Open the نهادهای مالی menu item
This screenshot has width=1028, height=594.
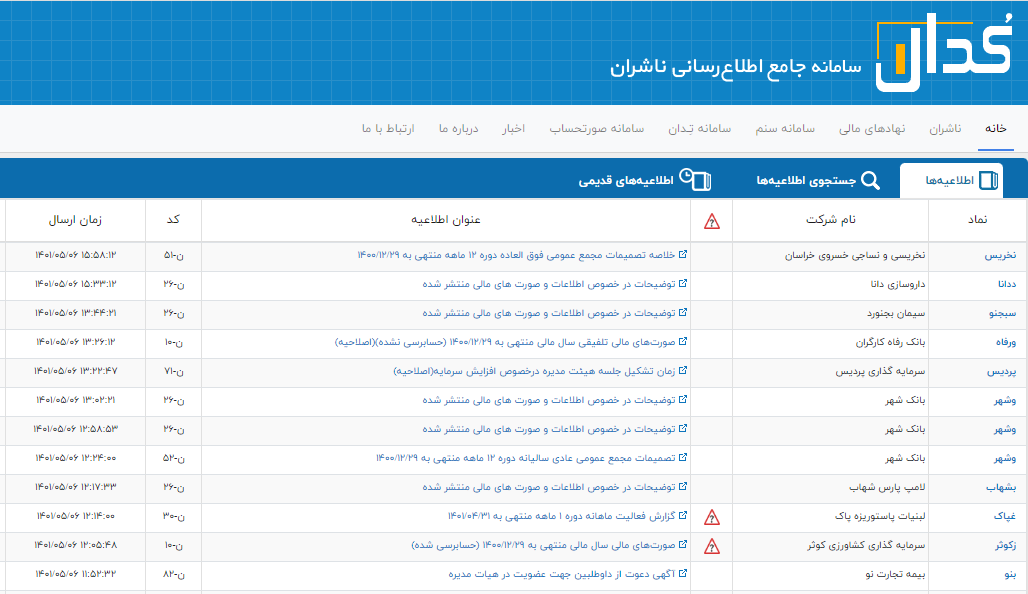point(872,129)
